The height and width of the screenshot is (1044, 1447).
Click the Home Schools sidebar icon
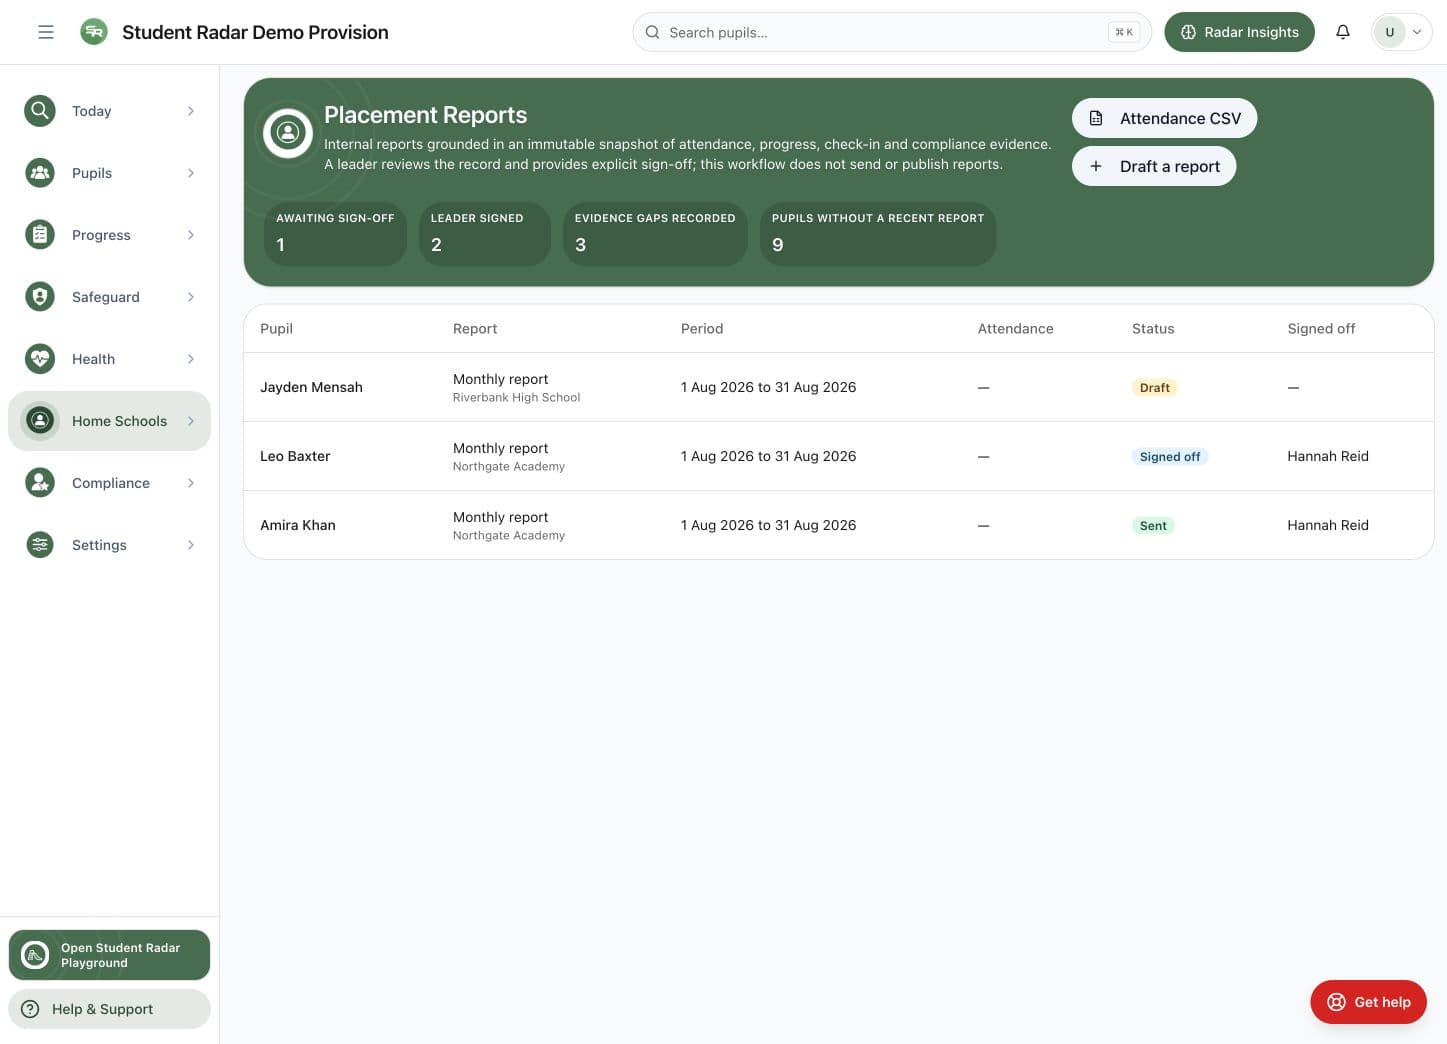coord(40,421)
